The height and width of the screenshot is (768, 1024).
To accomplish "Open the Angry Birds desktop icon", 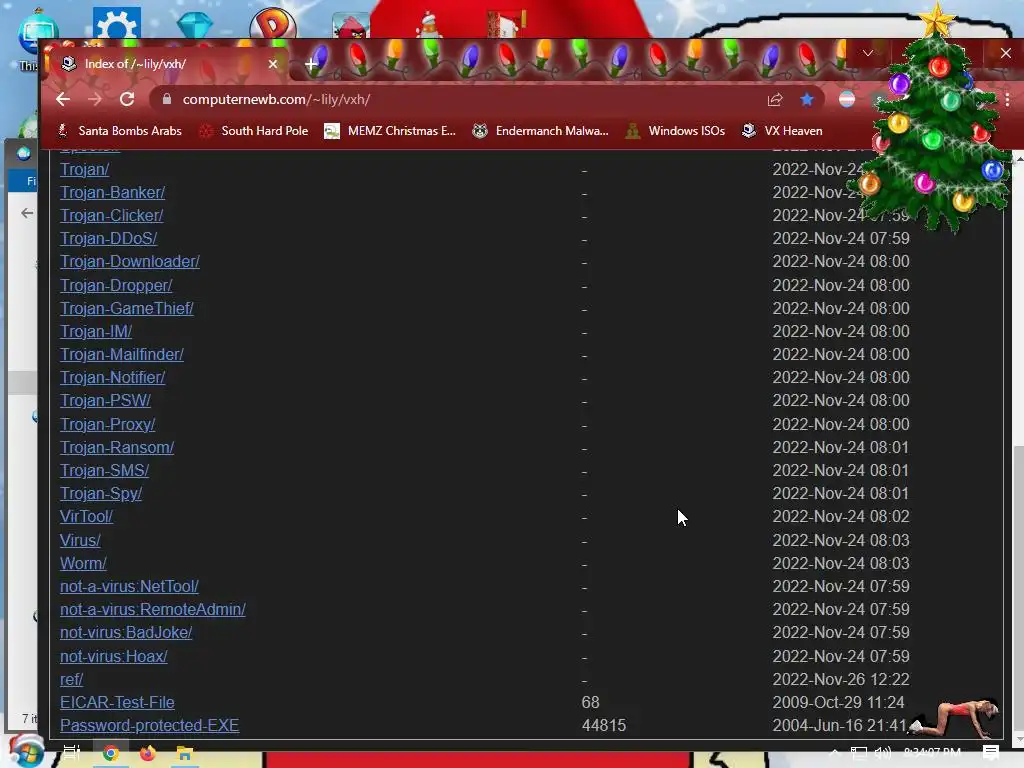I will click(x=351, y=26).
